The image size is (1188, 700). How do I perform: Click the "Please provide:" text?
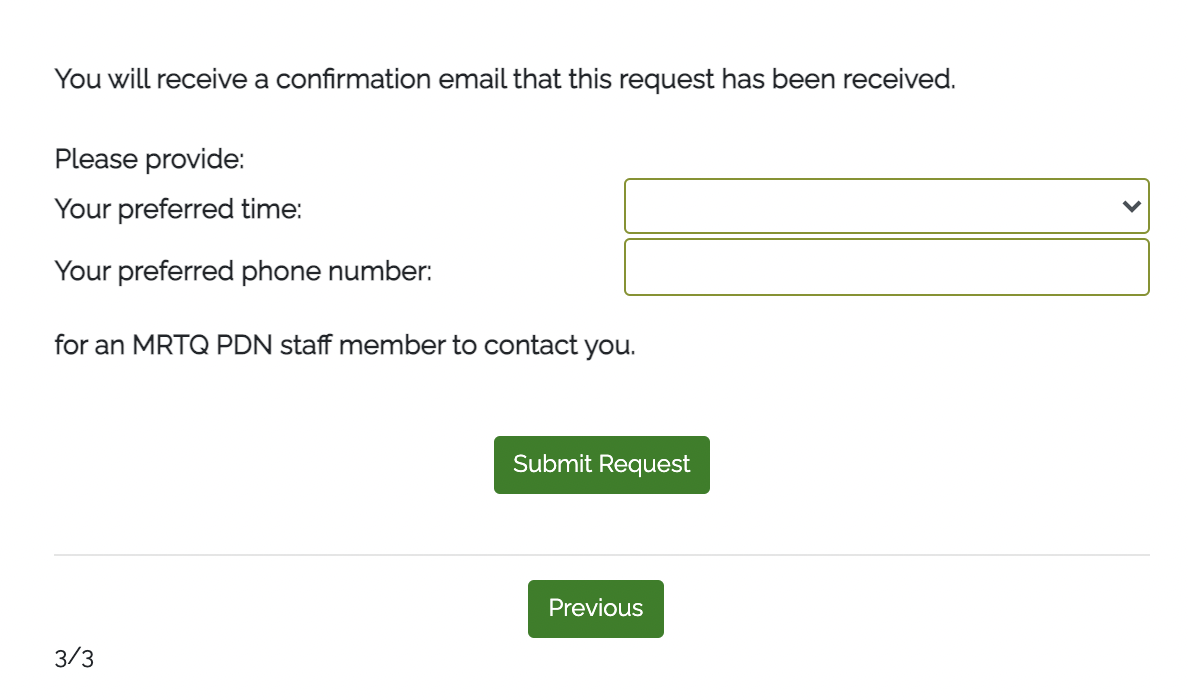click(x=149, y=159)
